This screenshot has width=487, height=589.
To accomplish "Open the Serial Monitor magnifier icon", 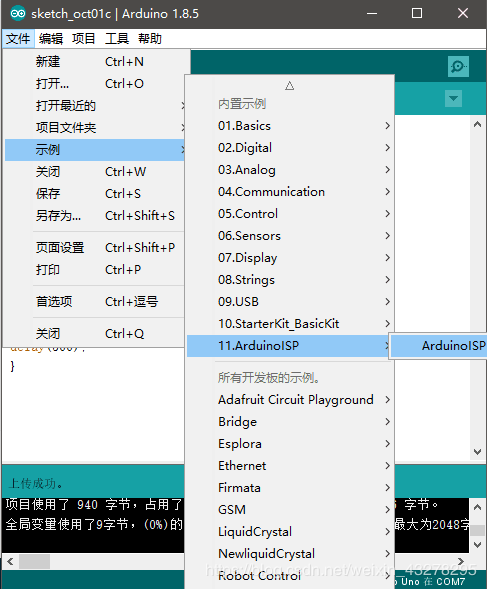I will (458, 66).
